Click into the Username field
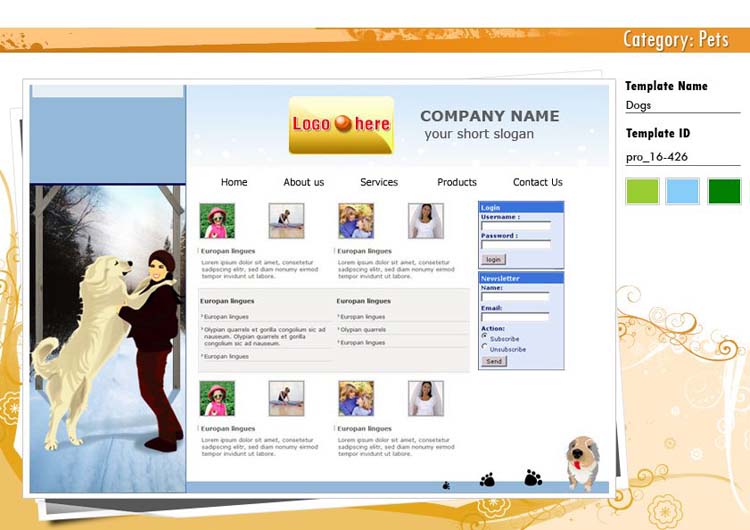This screenshot has width=750, height=530. (515, 226)
